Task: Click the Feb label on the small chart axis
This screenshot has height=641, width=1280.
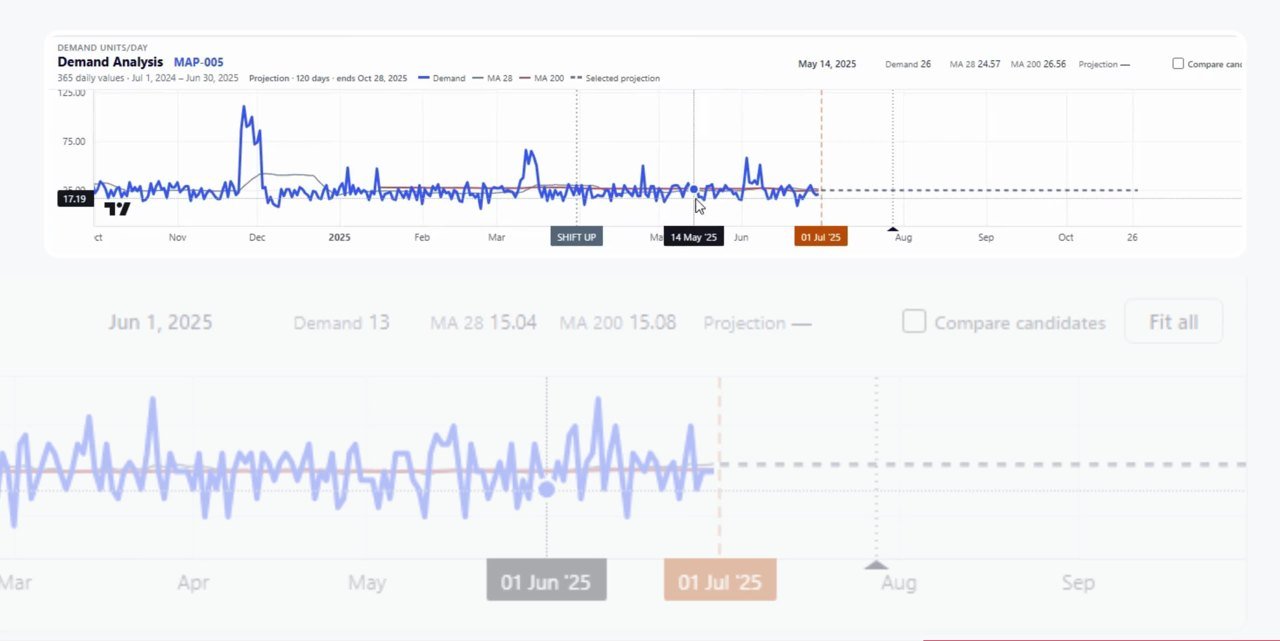Action: (422, 237)
